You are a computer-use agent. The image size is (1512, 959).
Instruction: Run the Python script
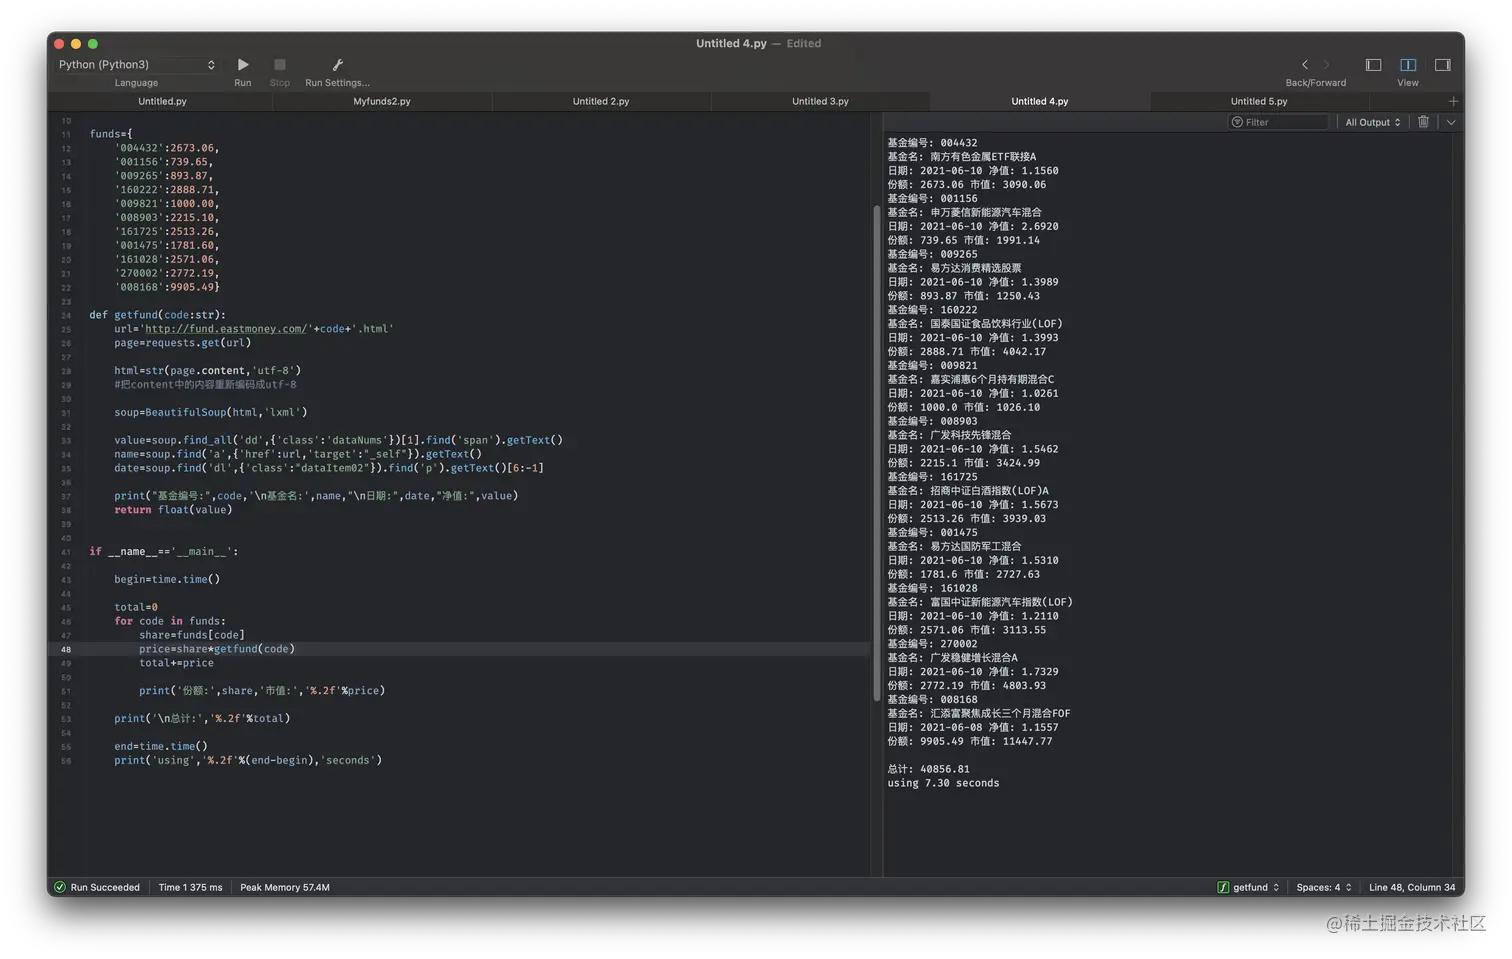(243, 65)
